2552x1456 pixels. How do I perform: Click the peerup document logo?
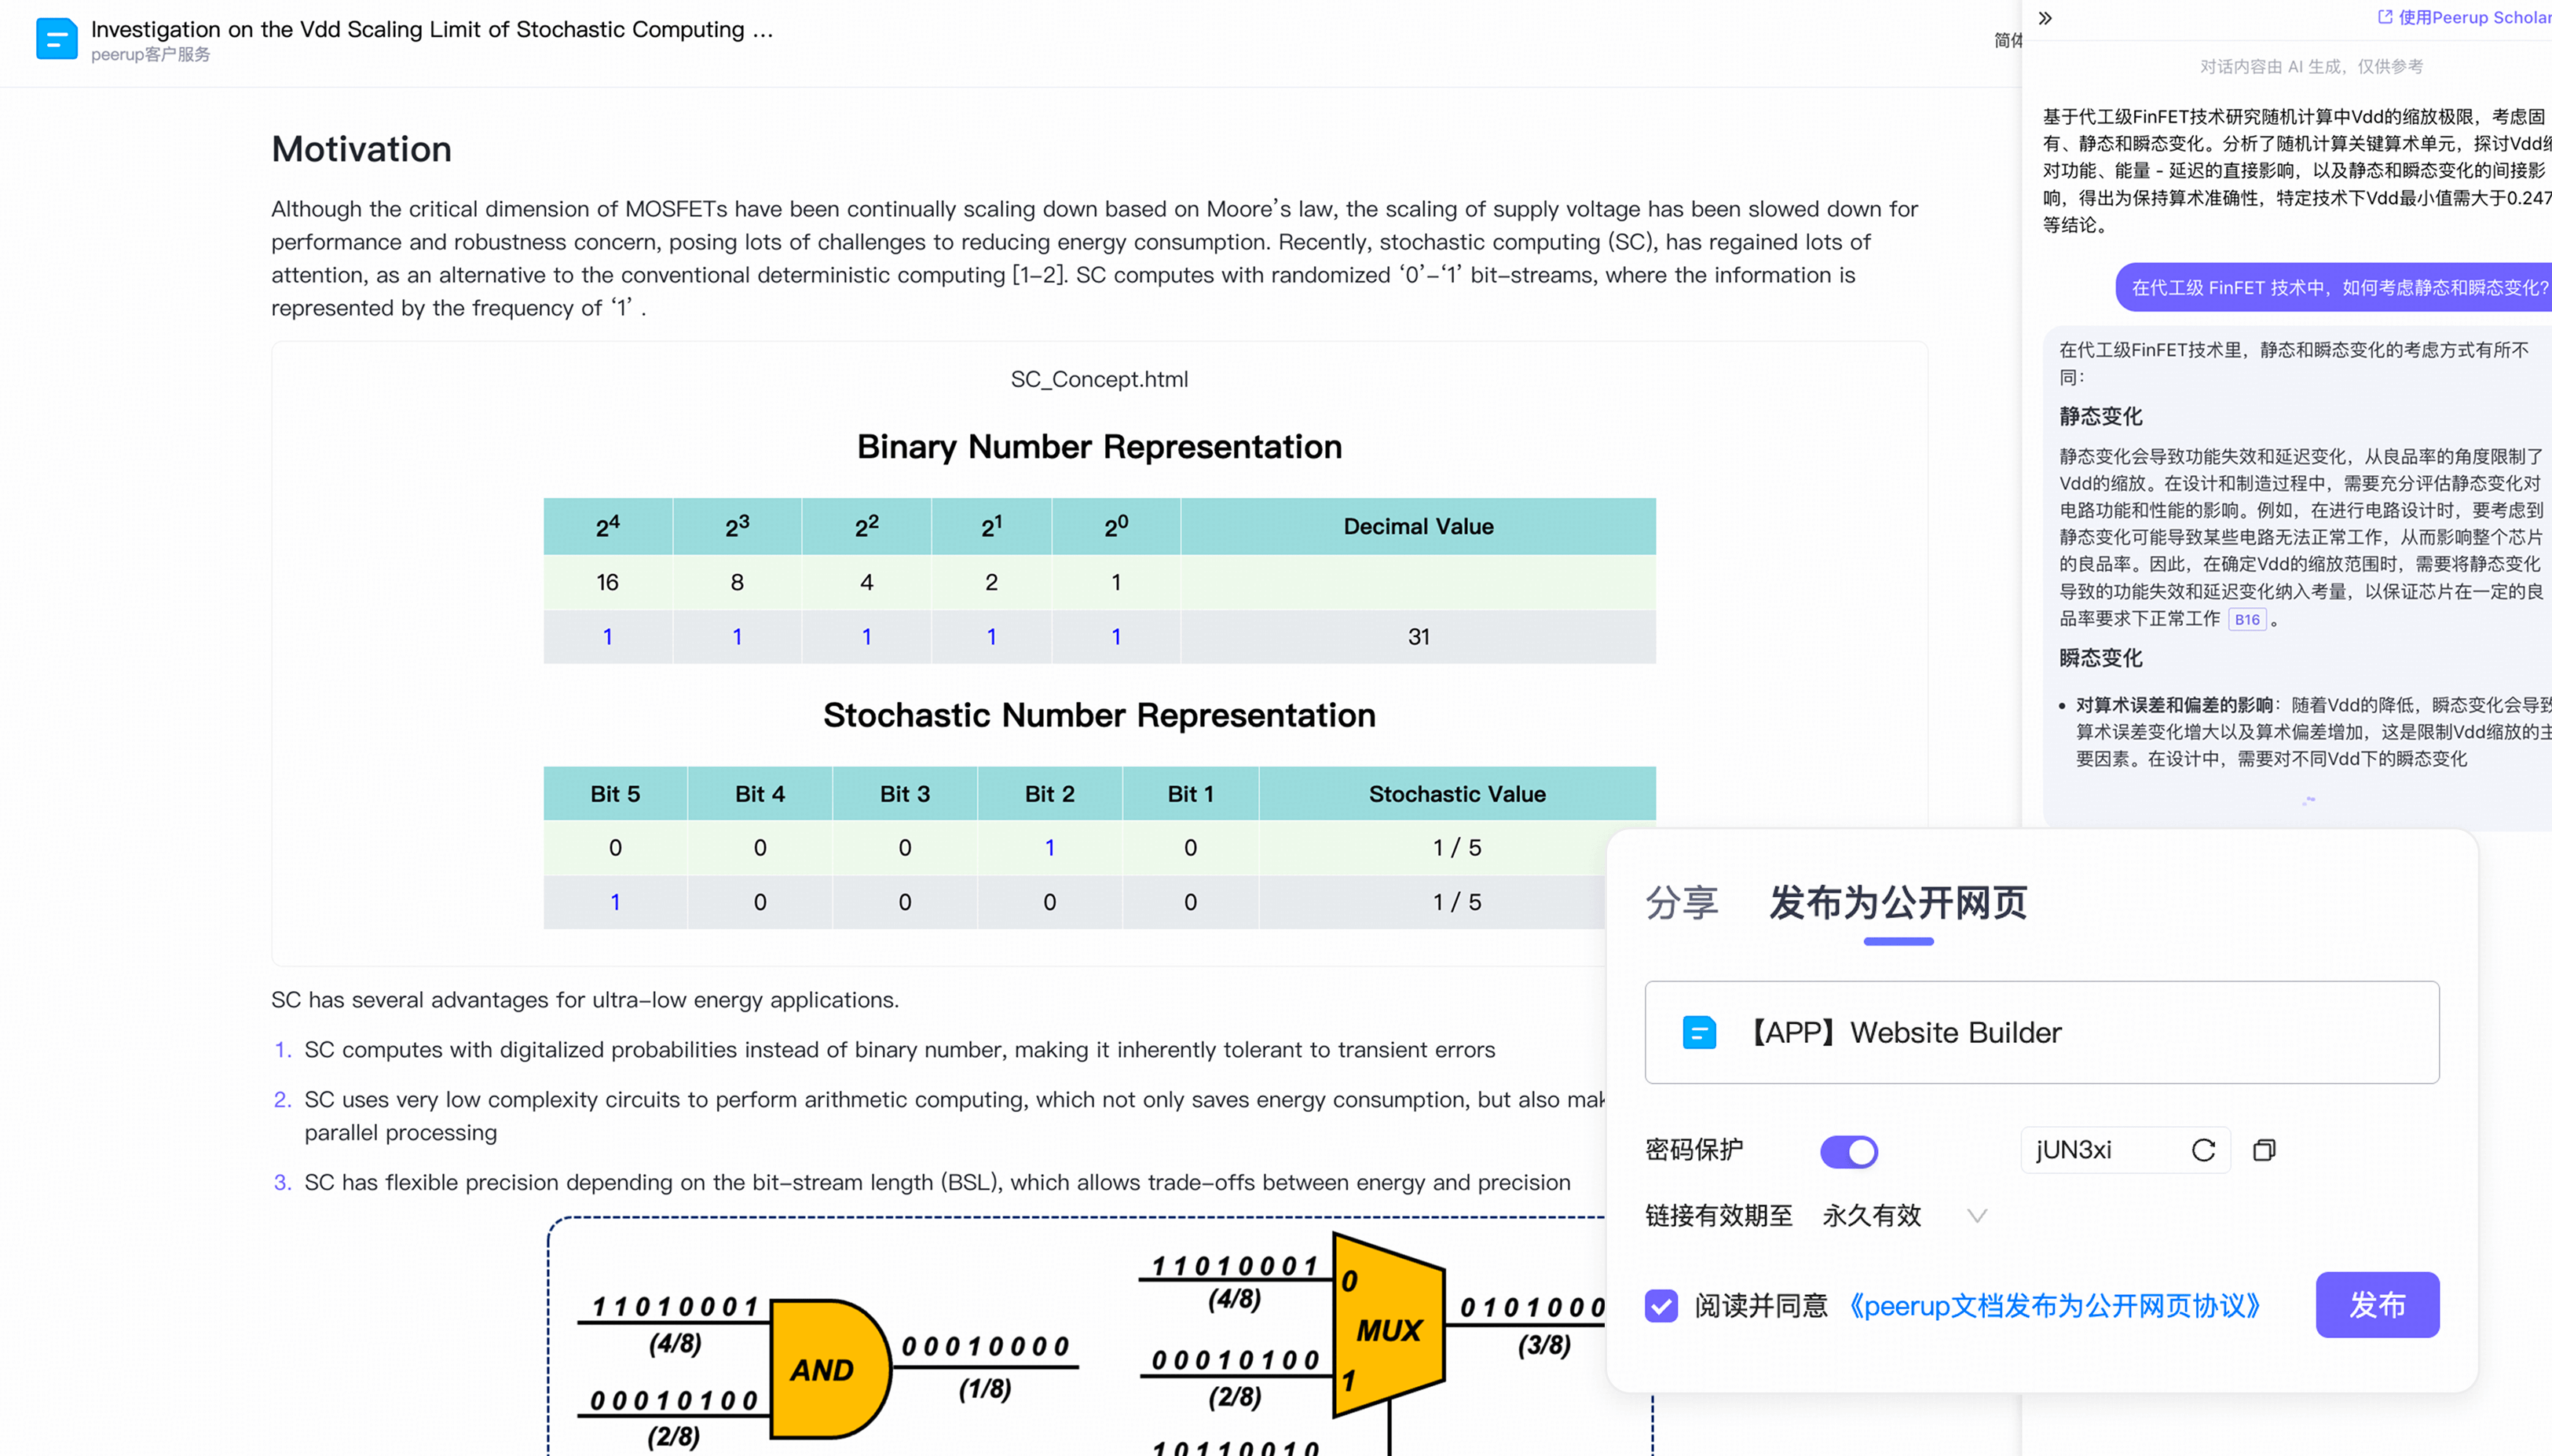[56, 39]
